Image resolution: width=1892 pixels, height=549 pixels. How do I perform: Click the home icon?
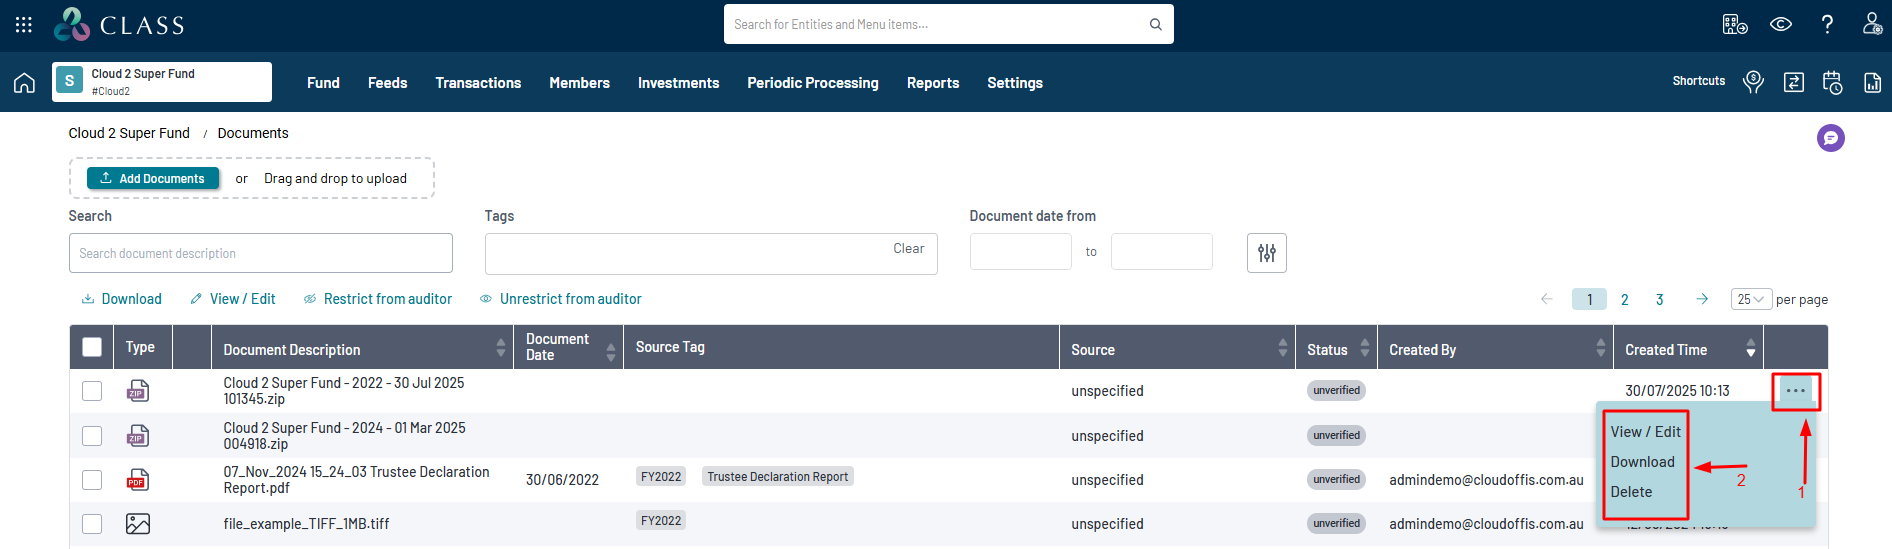pos(24,83)
